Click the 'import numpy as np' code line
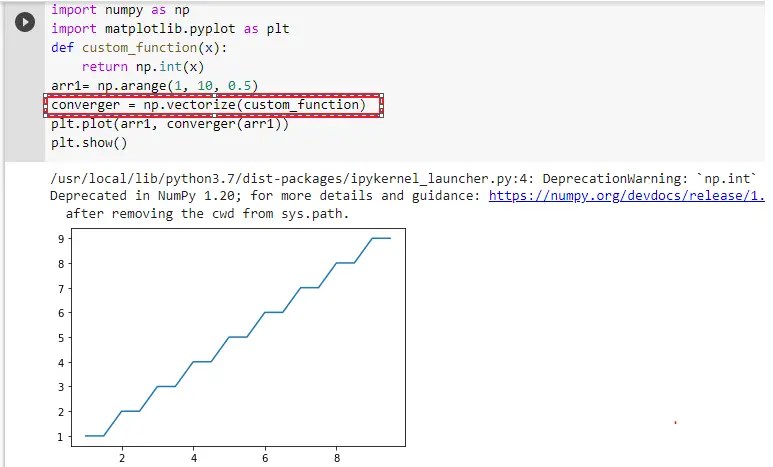 [x=120, y=10]
